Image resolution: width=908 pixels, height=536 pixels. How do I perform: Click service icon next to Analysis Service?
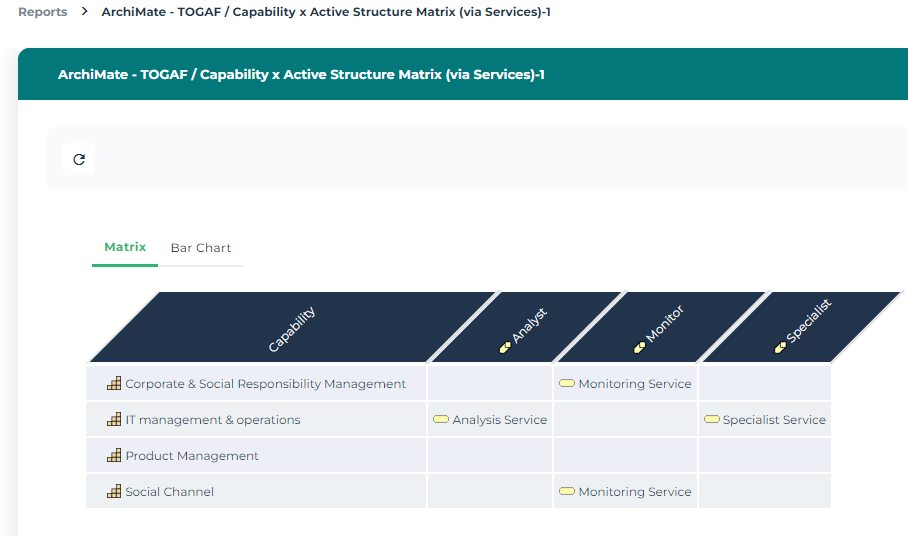[x=440, y=420]
